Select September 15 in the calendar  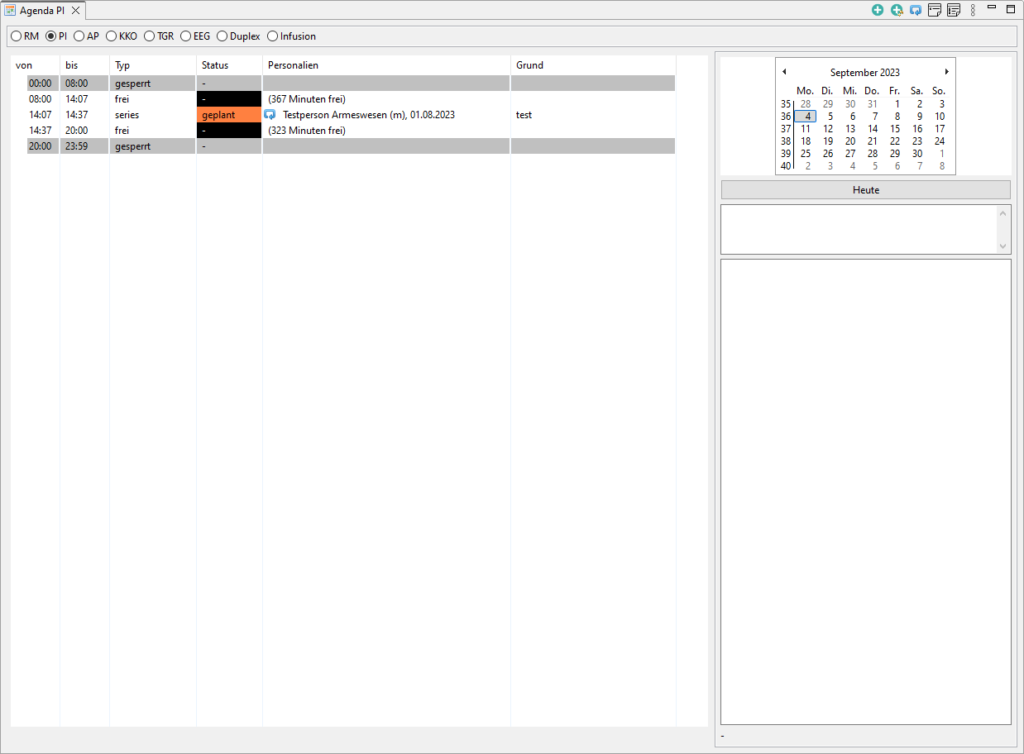tap(895, 129)
